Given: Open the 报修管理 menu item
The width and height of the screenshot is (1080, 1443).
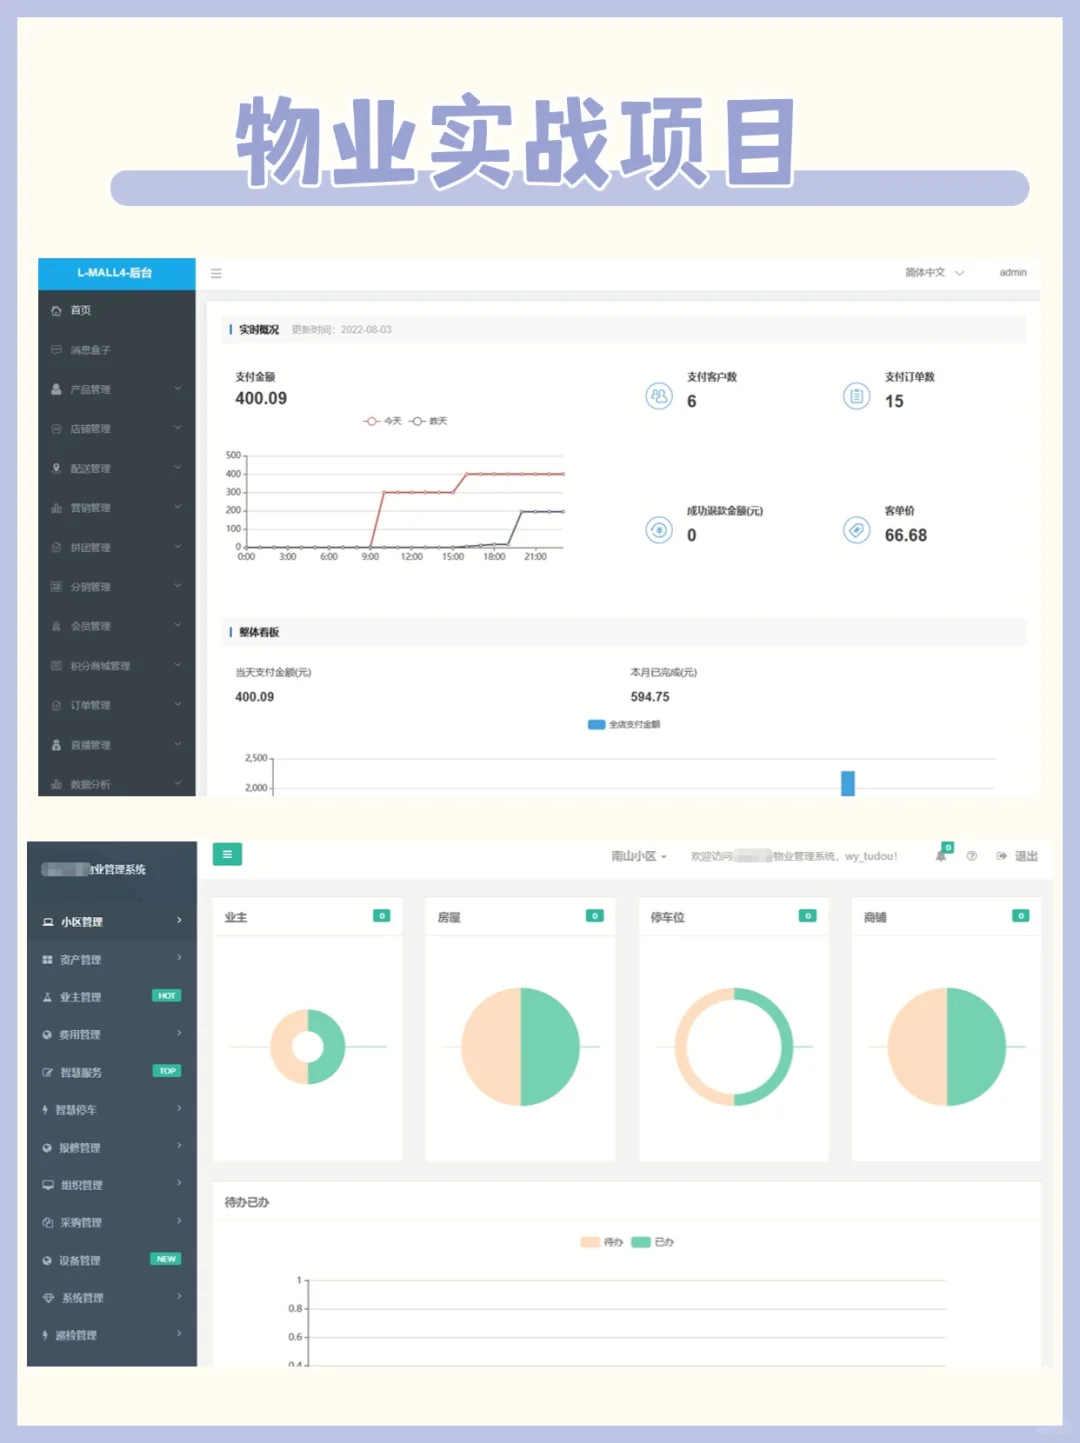Looking at the screenshot, I should [112, 1148].
